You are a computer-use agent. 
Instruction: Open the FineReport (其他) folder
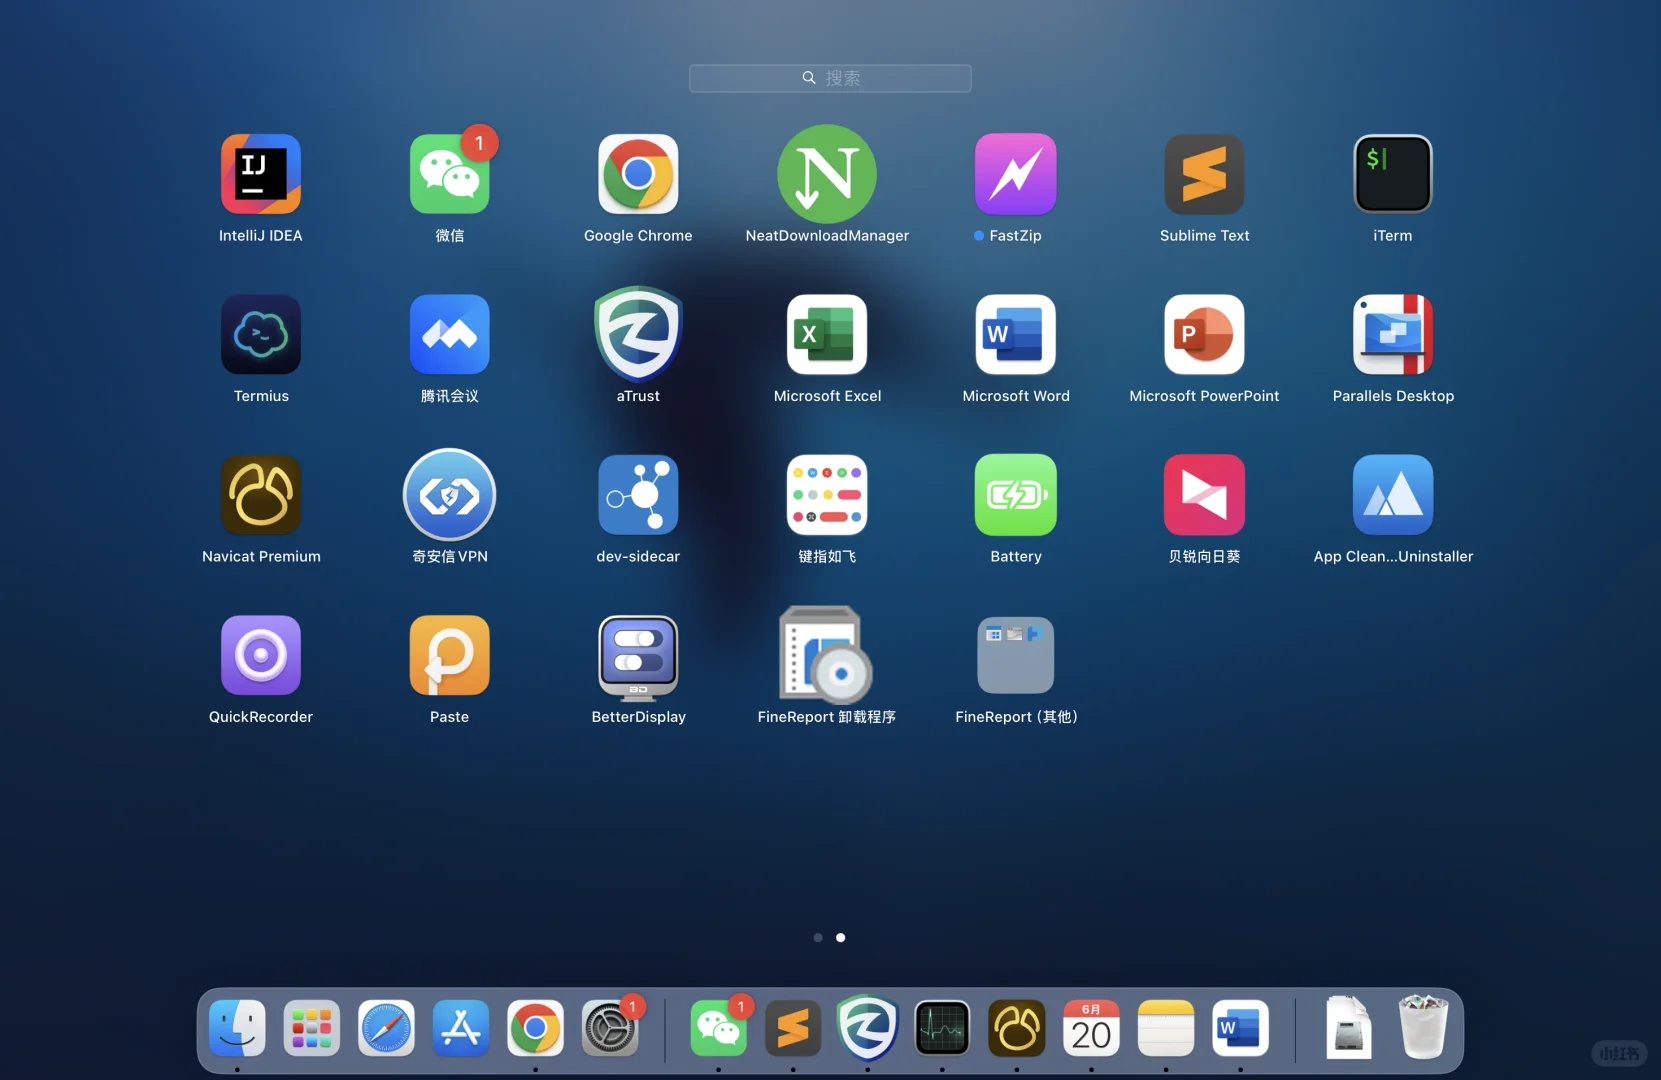pyautogui.click(x=1016, y=655)
